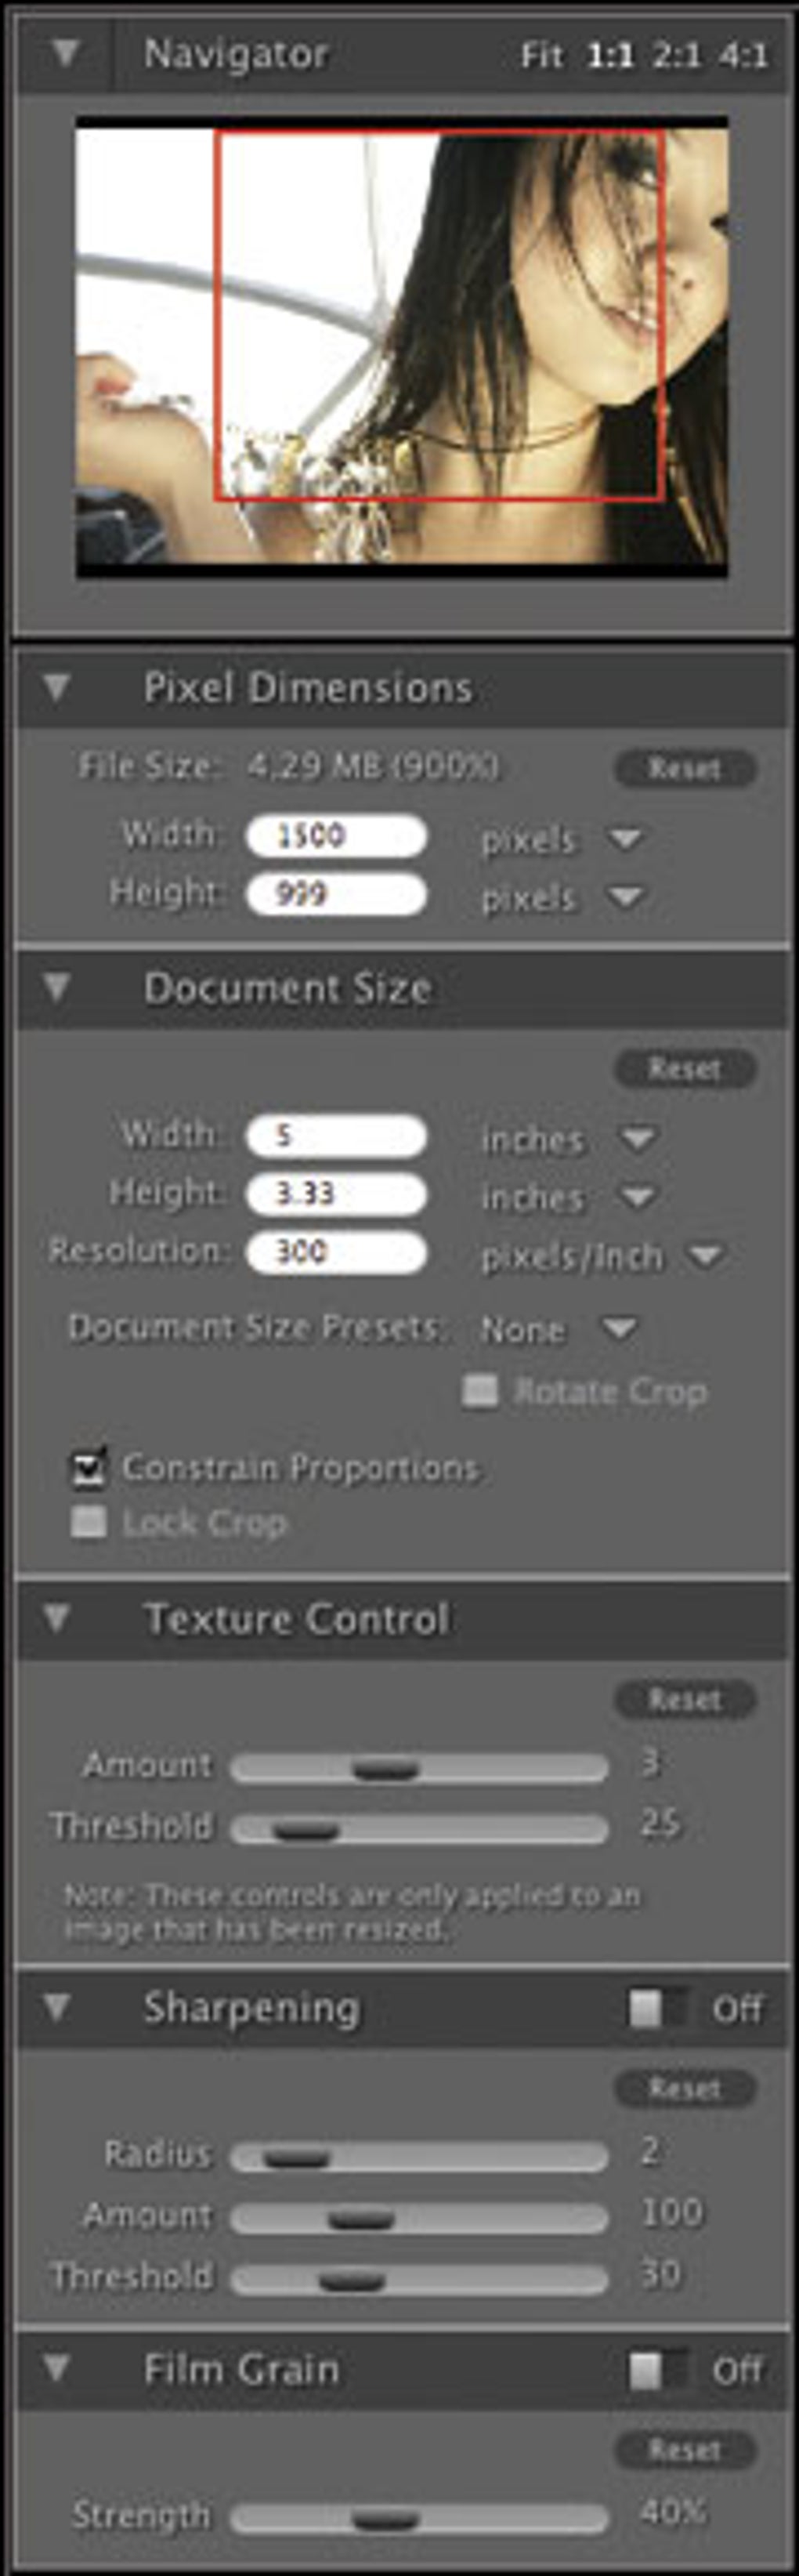Click the Resolution input field
The height and width of the screenshot is (2576, 799).
point(337,1252)
